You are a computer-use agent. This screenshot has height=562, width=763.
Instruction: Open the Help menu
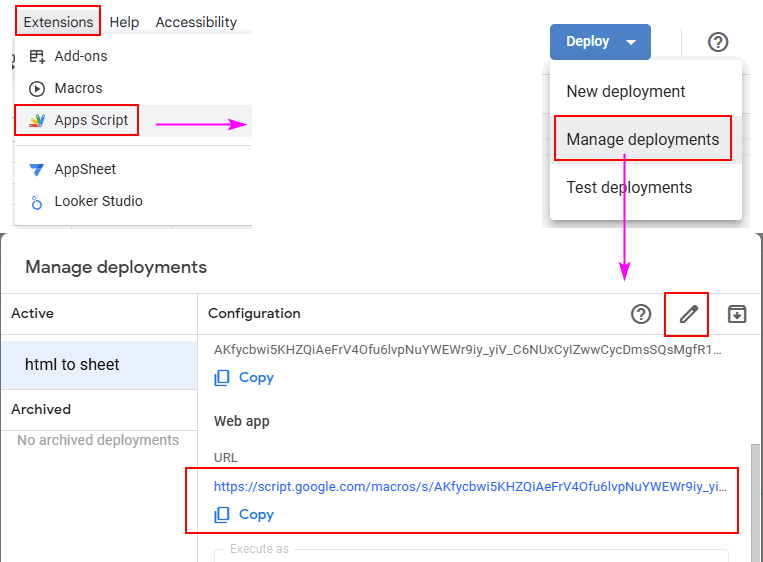(124, 22)
